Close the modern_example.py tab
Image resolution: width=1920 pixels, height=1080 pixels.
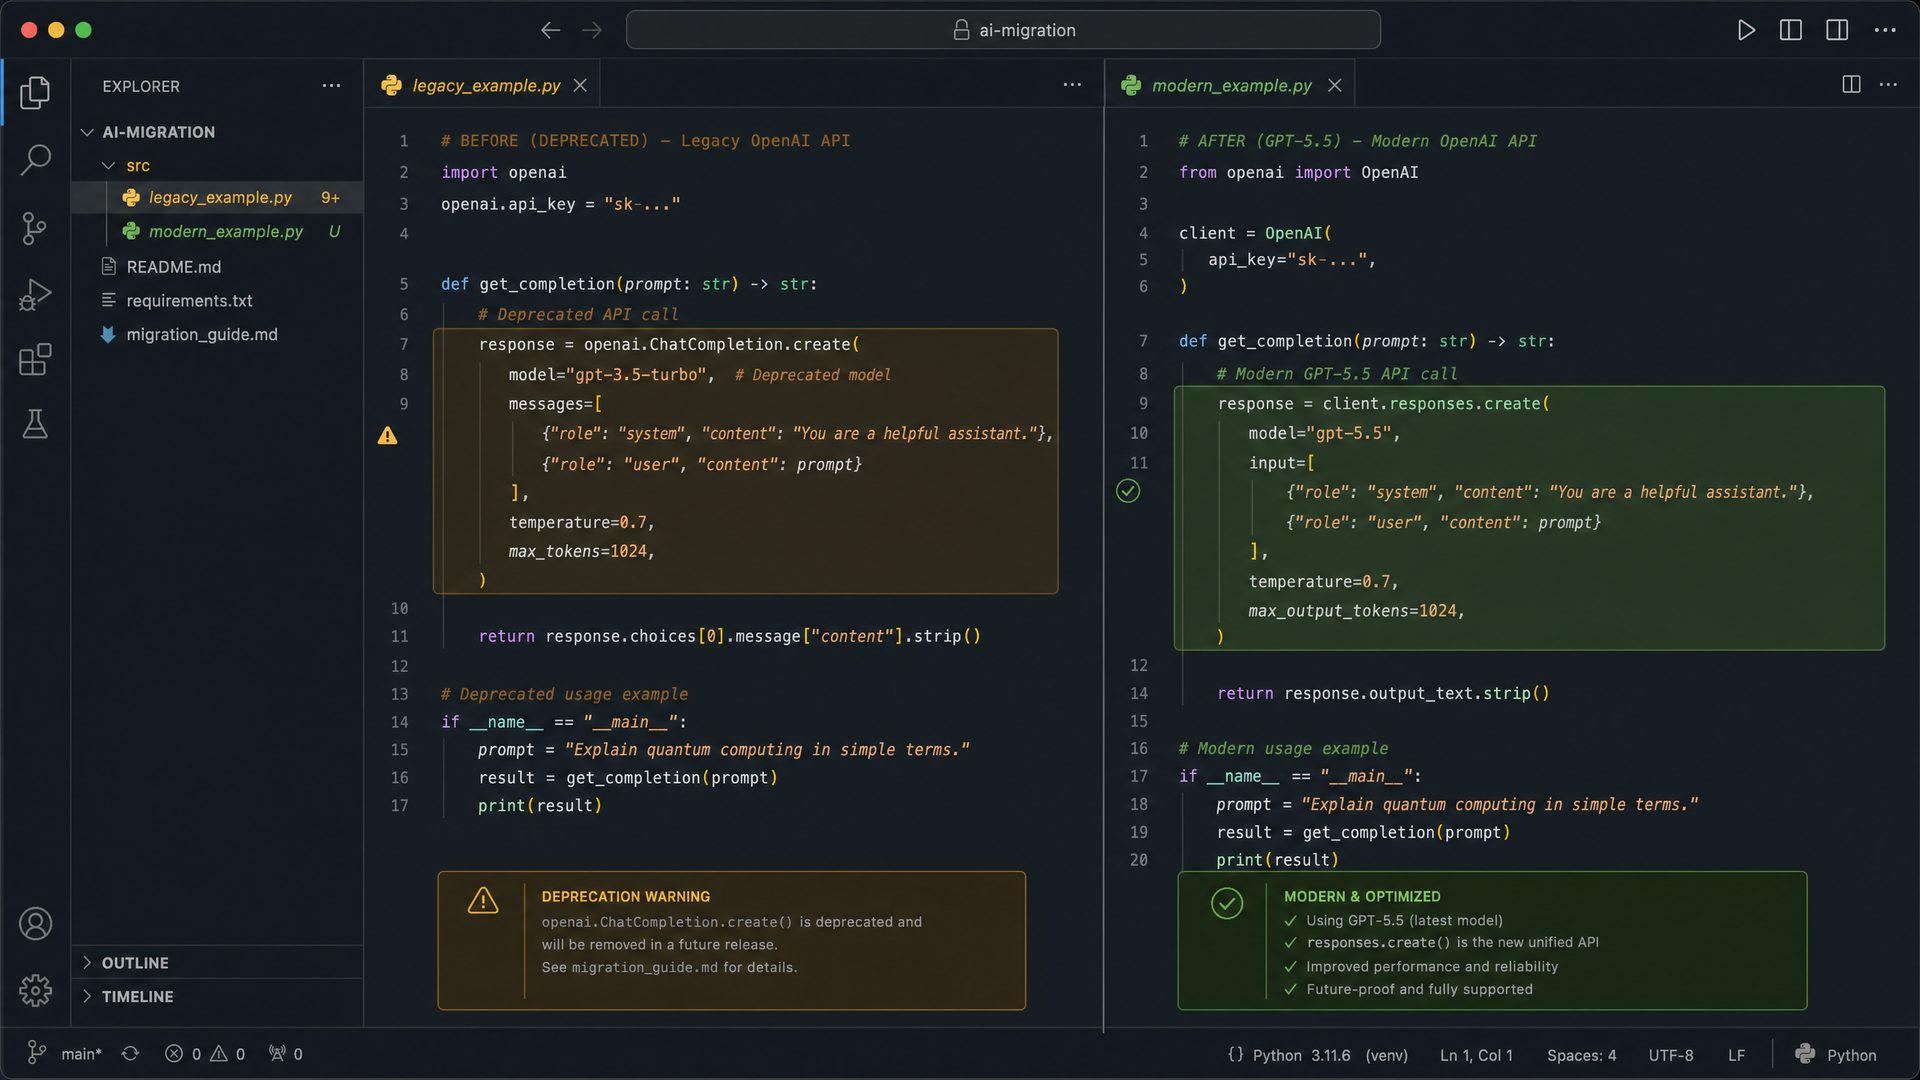[x=1334, y=86]
